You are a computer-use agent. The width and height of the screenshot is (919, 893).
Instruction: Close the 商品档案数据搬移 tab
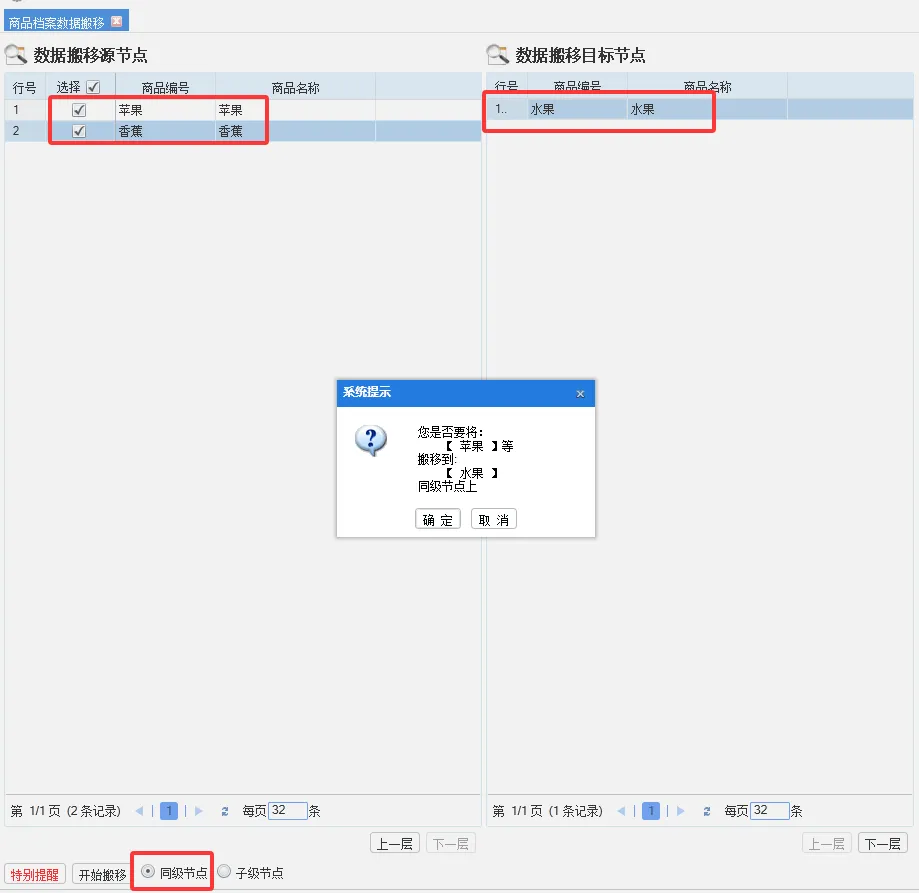117,21
